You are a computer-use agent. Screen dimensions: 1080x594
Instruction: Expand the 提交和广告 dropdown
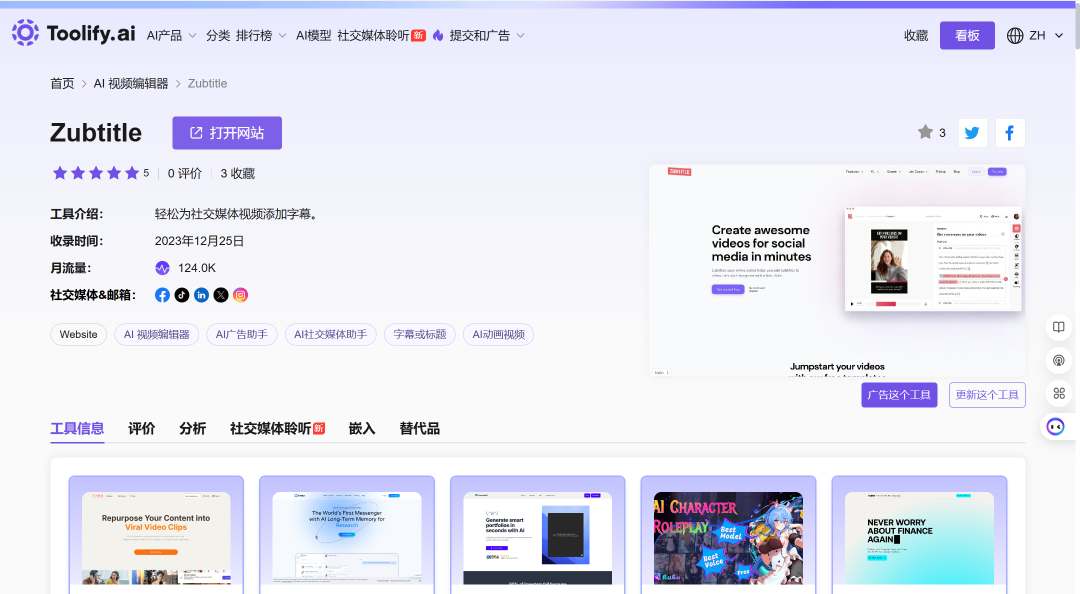pos(487,35)
